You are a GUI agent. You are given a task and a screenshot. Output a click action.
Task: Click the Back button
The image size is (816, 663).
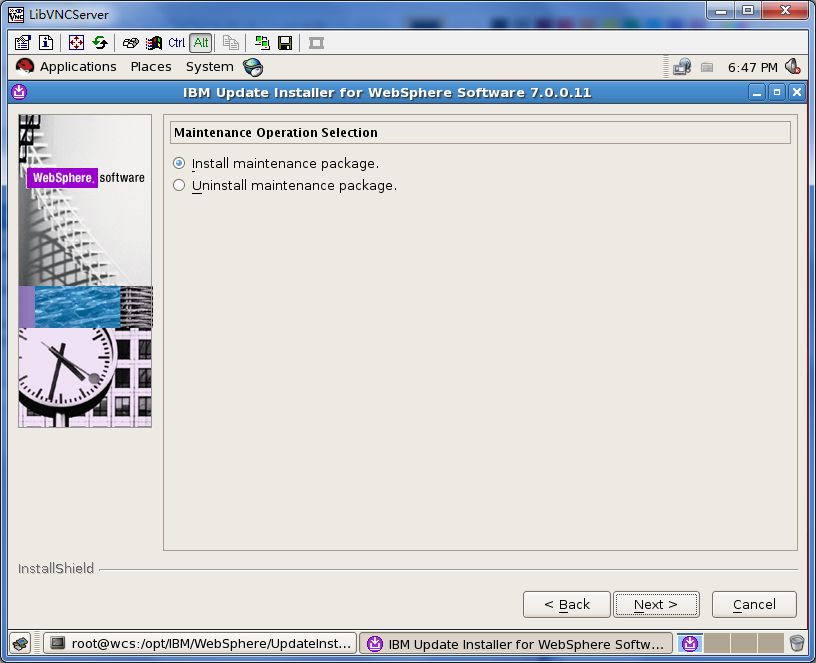(567, 604)
